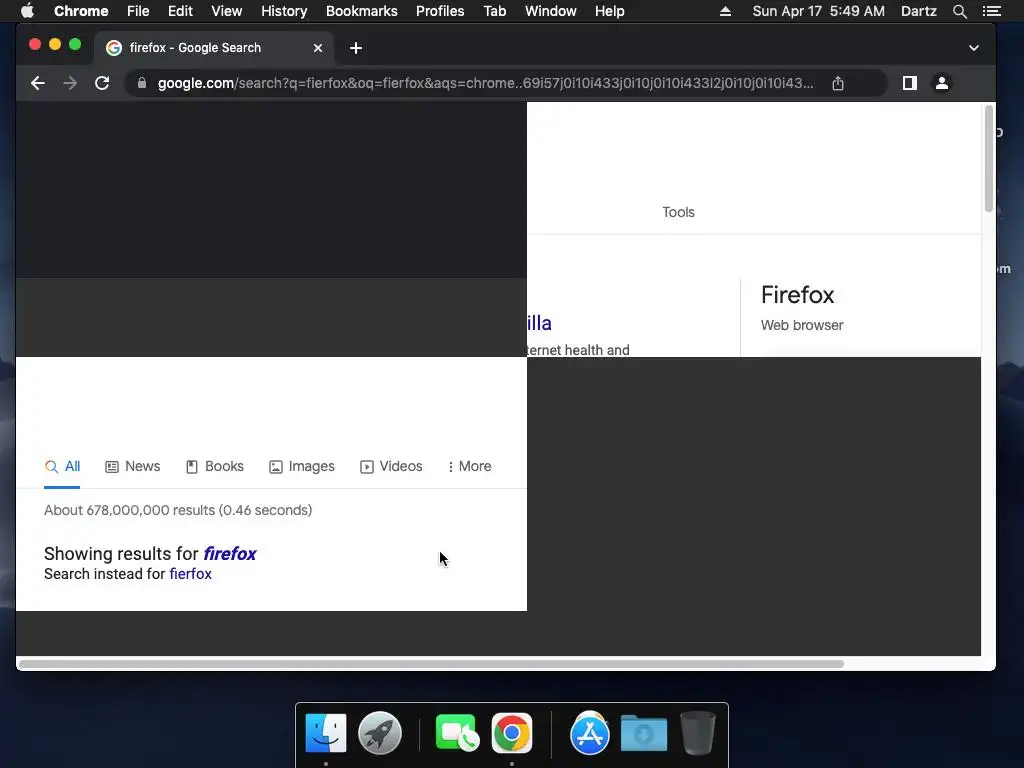The width and height of the screenshot is (1024, 768).
Task: Open App Store from the dock
Action: coord(590,733)
